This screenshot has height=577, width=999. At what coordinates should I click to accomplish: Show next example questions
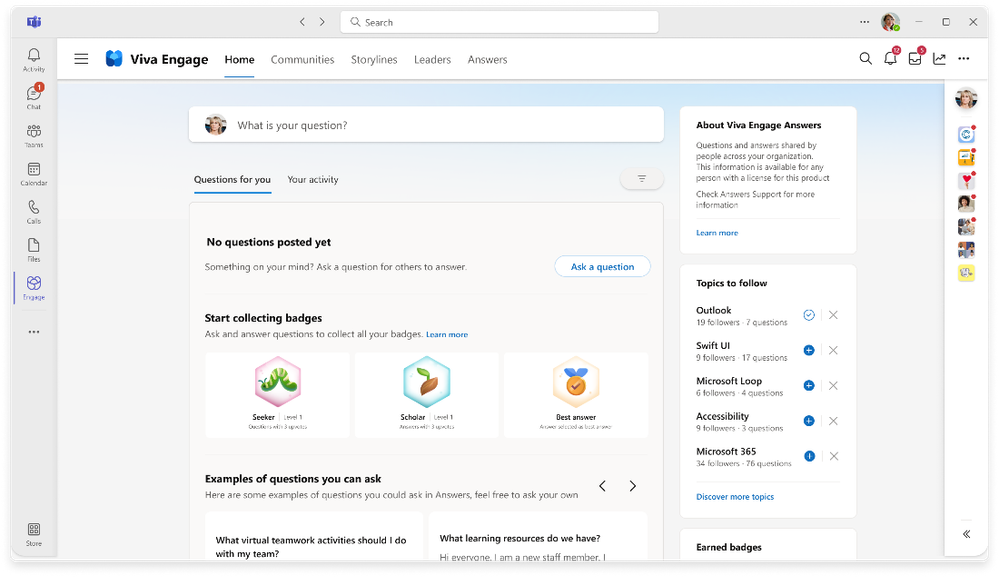(x=633, y=486)
